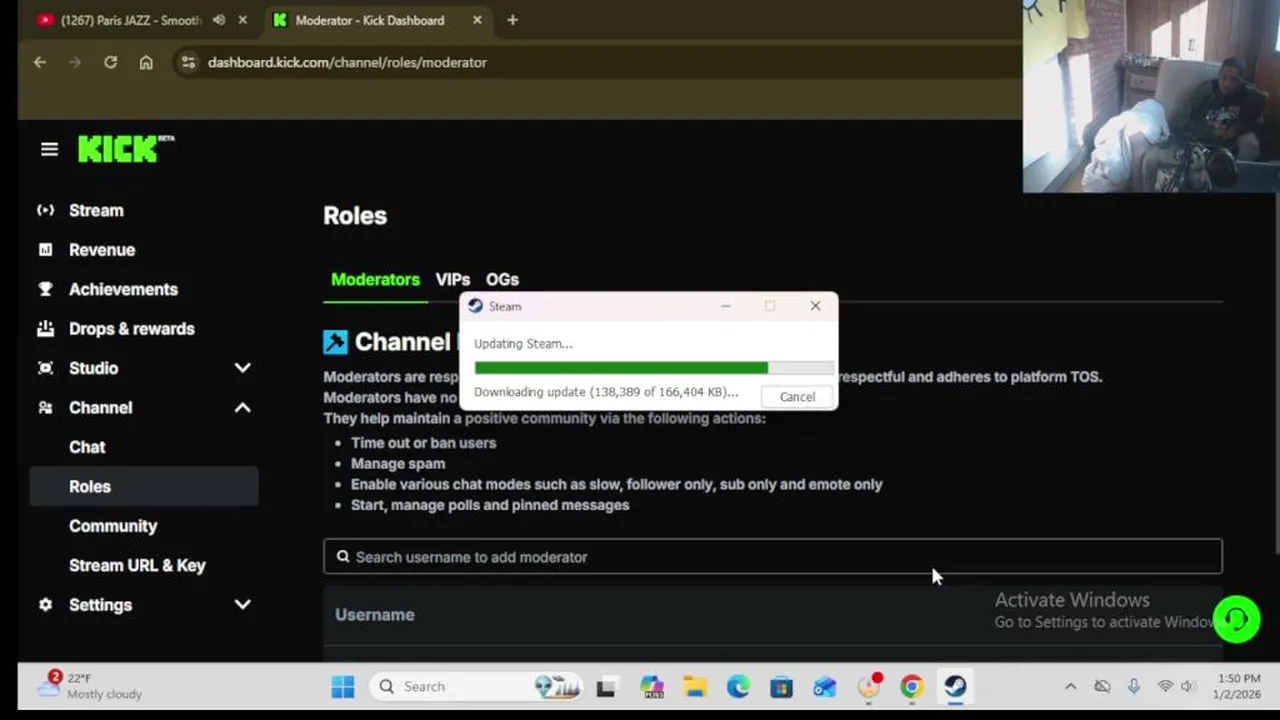This screenshot has width=1280, height=720.
Task: View site information icon in address bar
Action: tap(188, 62)
